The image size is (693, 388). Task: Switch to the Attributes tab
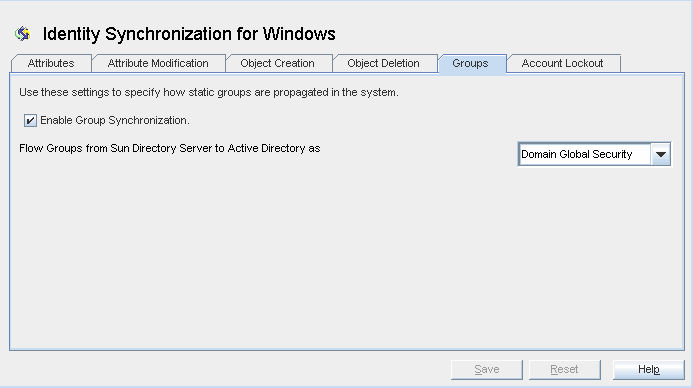[x=51, y=63]
